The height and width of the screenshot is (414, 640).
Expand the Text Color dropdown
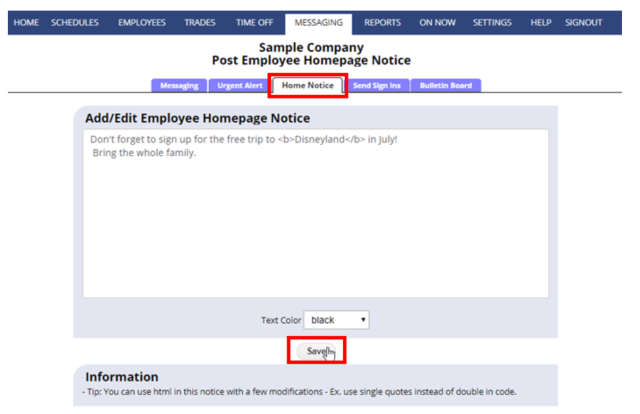pos(336,320)
